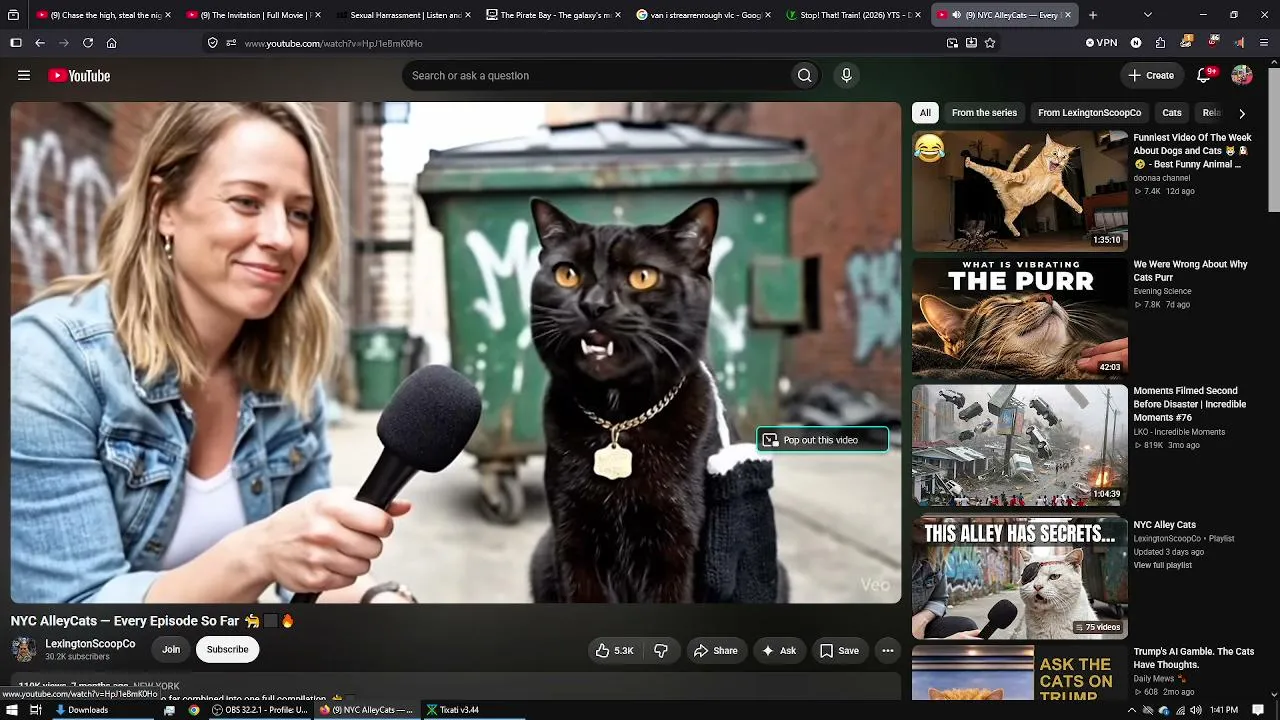The width and height of the screenshot is (1280, 720).
Task: Click picture-in-picture icon in address bar
Action: 952,43
